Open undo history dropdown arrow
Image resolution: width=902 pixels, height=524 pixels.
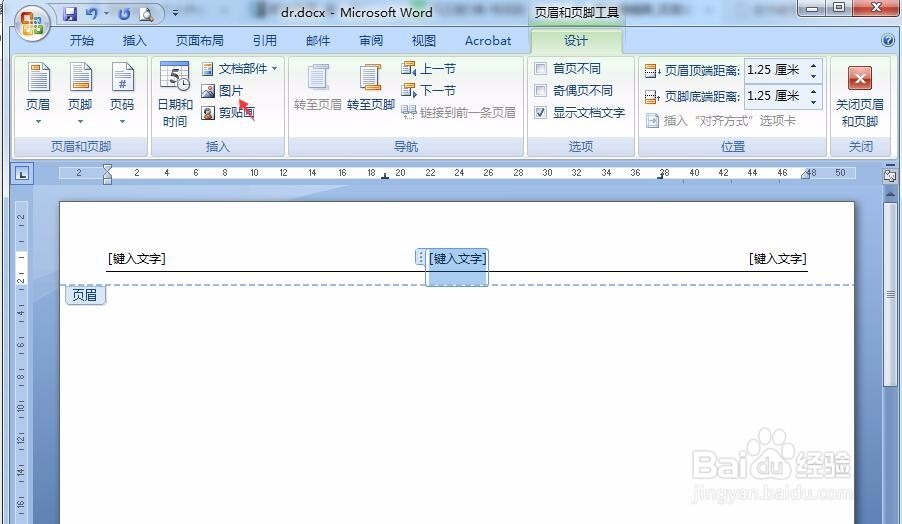[x=106, y=13]
